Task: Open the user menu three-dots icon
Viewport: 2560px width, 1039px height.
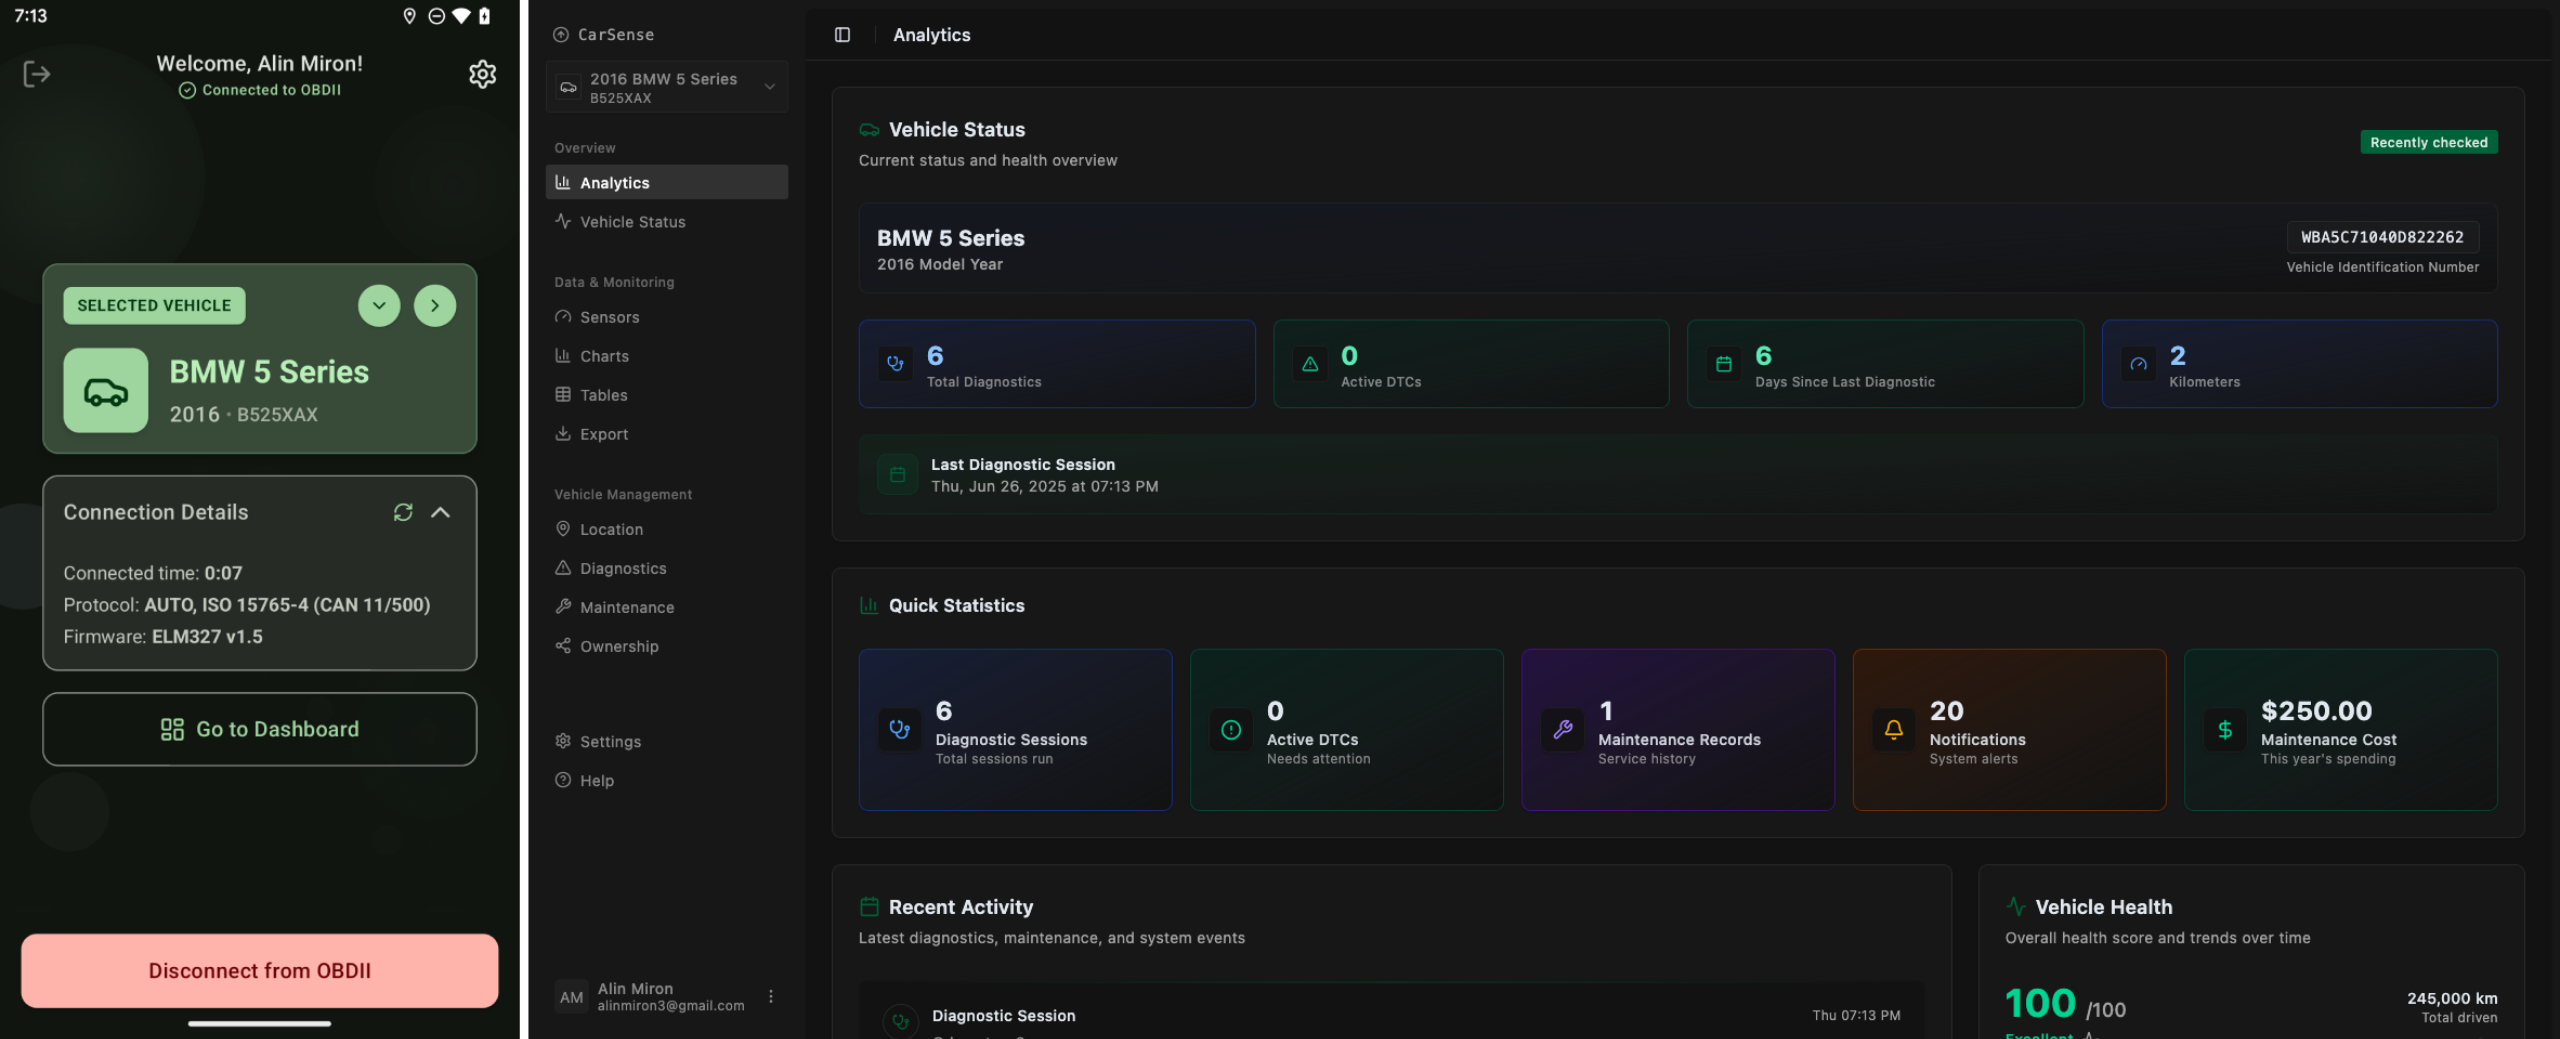Action: click(x=770, y=996)
